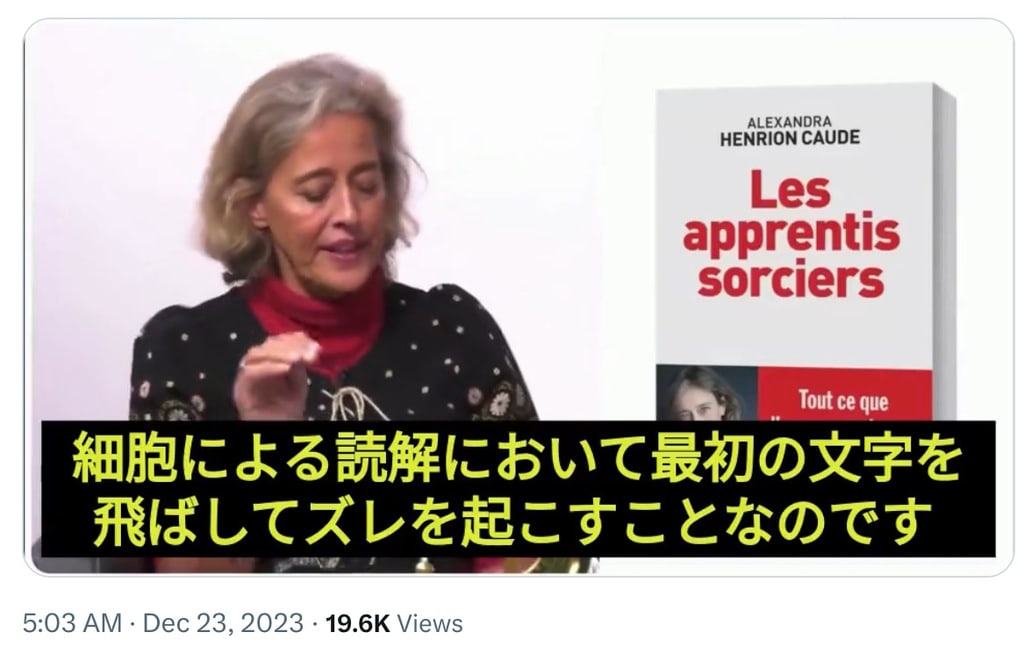Click the woman's raised hand

[274, 376]
